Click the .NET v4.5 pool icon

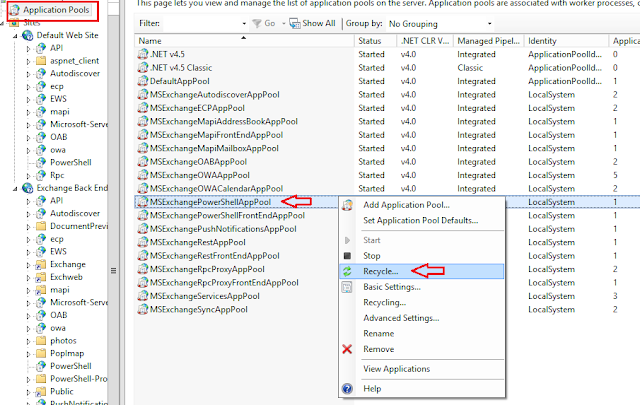143,54
